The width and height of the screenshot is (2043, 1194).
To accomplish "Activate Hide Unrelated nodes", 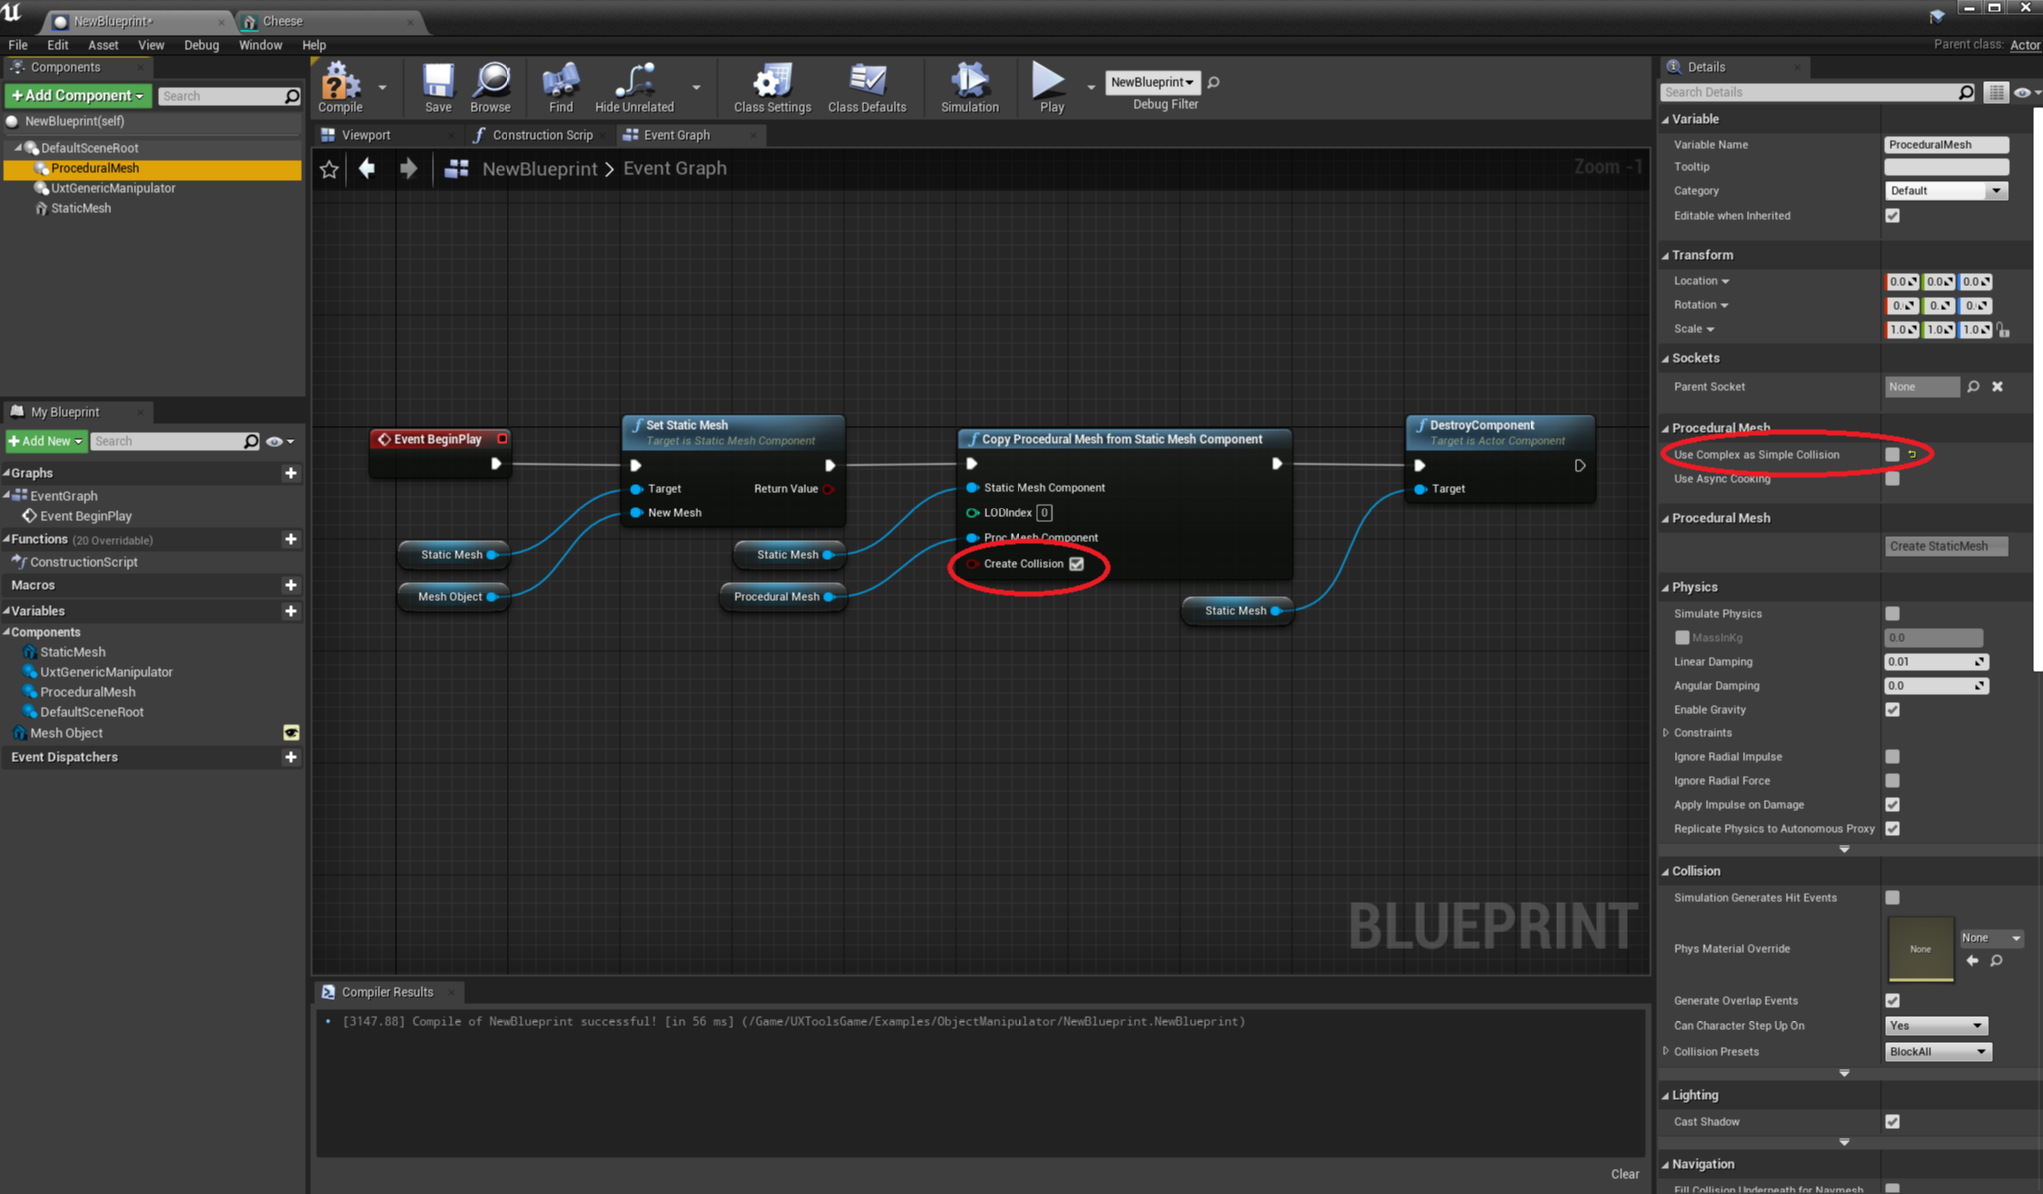I will point(632,87).
